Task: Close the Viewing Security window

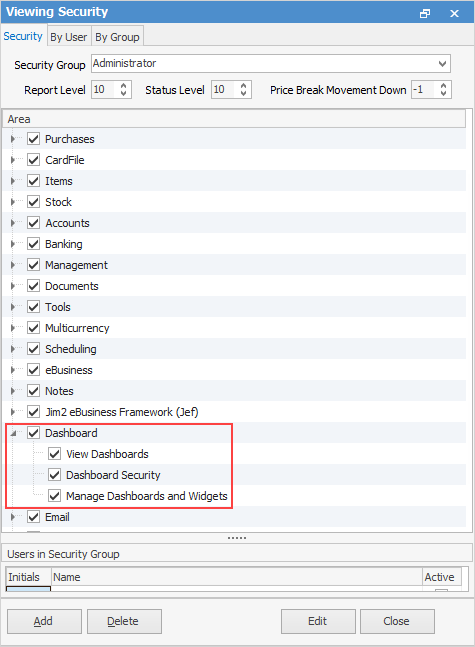Action: pyautogui.click(x=454, y=14)
